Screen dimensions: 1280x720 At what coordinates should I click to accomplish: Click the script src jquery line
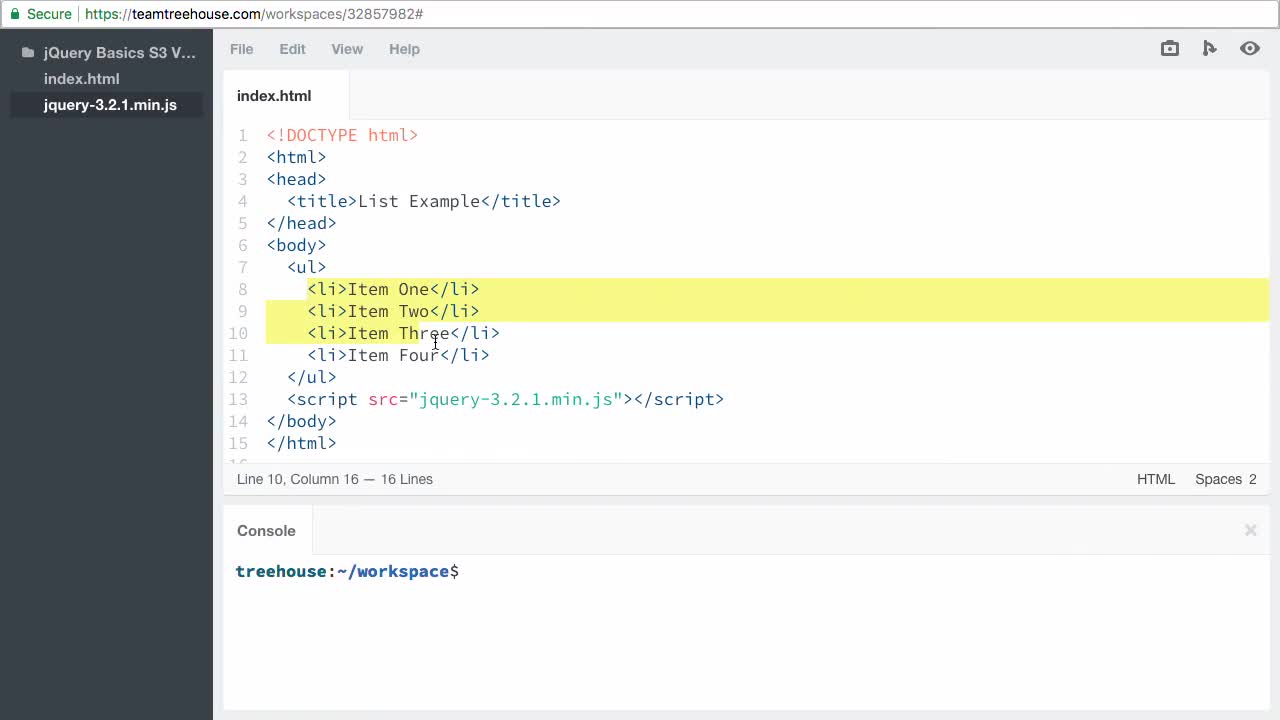505,399
